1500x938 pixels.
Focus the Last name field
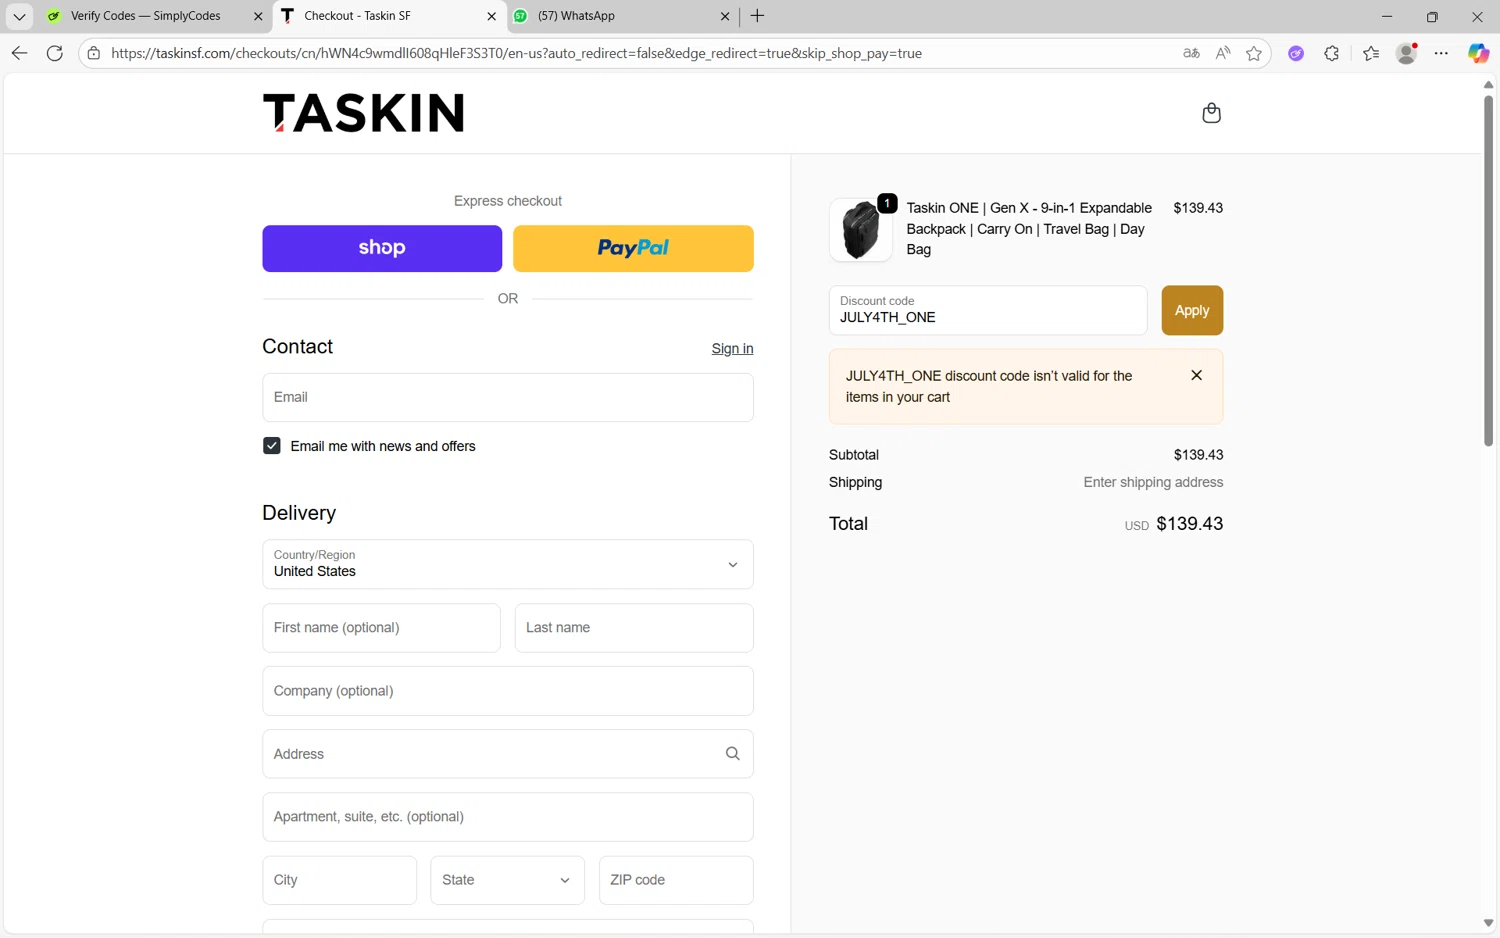tap(634, 628)
